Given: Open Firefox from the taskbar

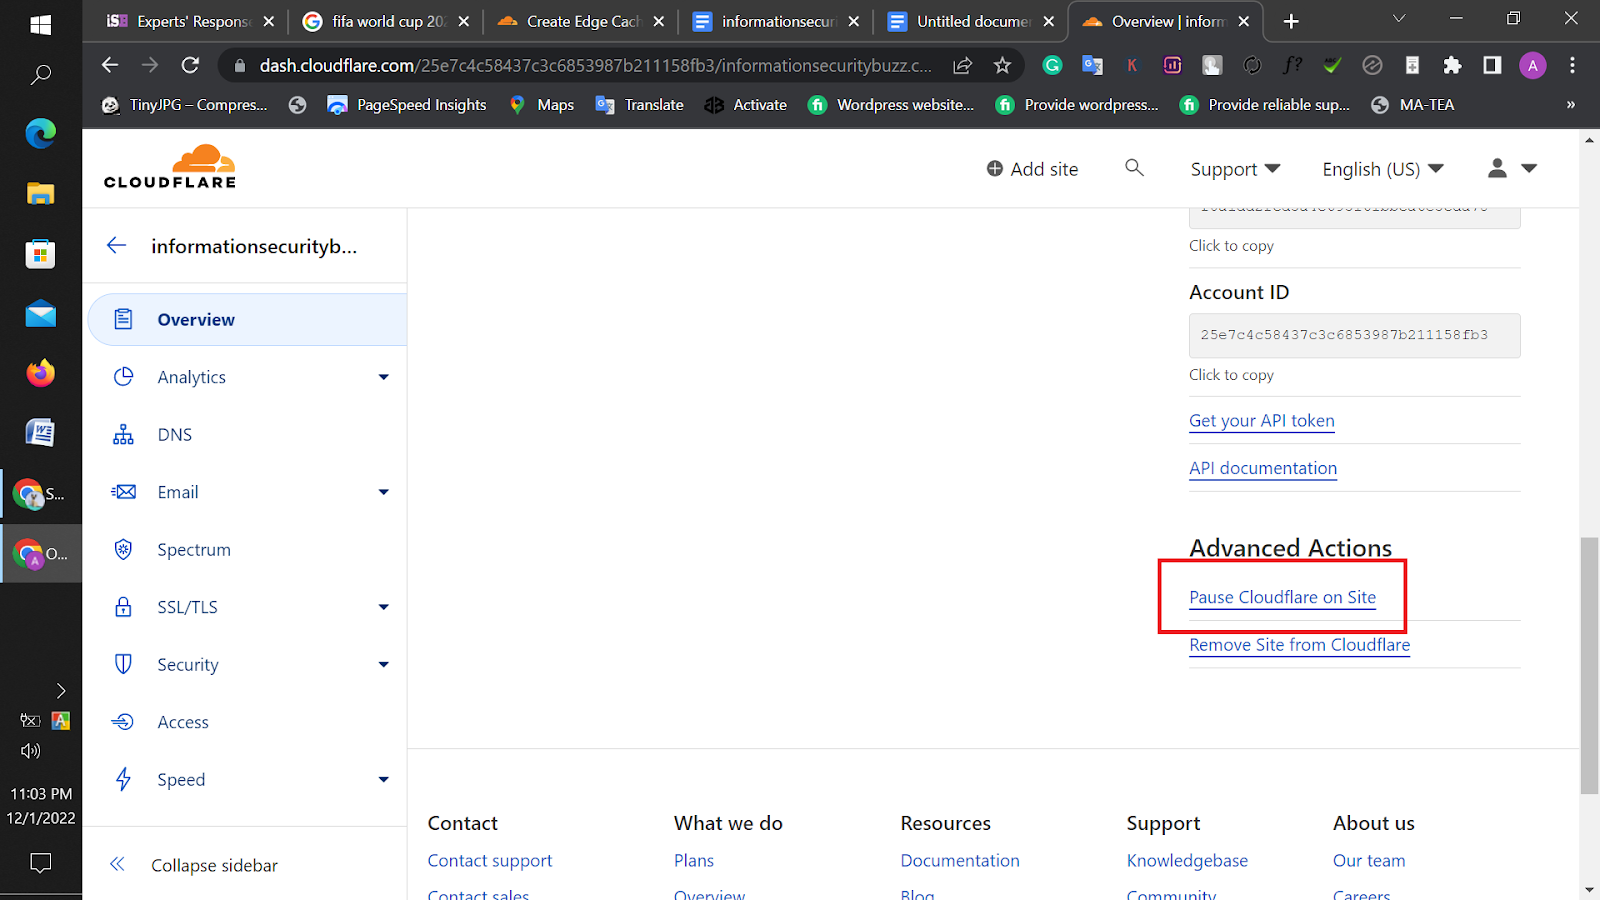Looking at the screenshot, I should click(40, 373).
